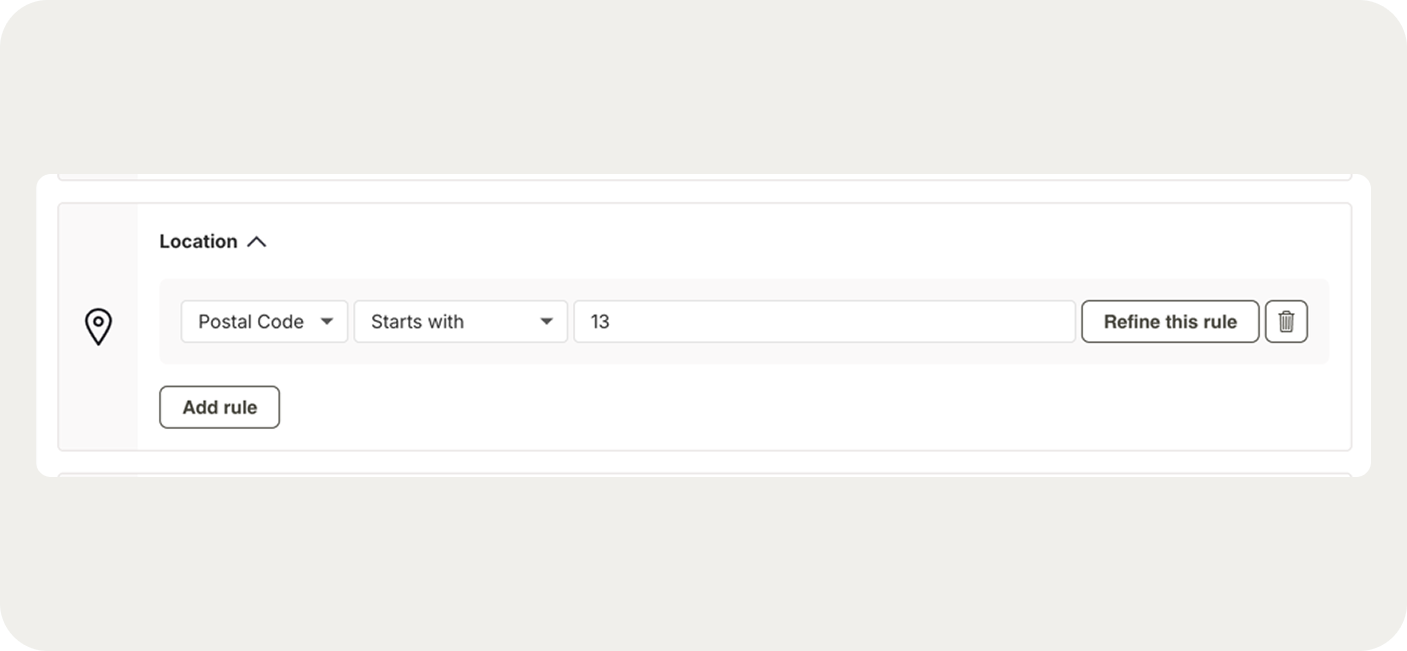
Task: Delete the rule with the trash icon
Action: coord(1286,322)
